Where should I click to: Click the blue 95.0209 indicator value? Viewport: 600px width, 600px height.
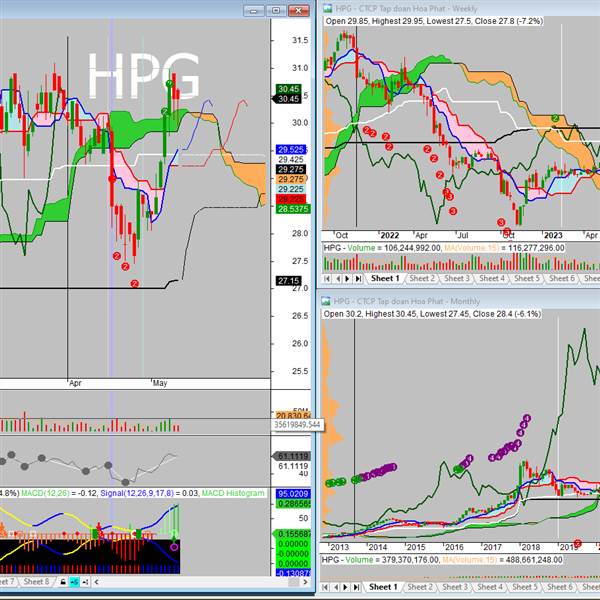[x=293, y=494]
